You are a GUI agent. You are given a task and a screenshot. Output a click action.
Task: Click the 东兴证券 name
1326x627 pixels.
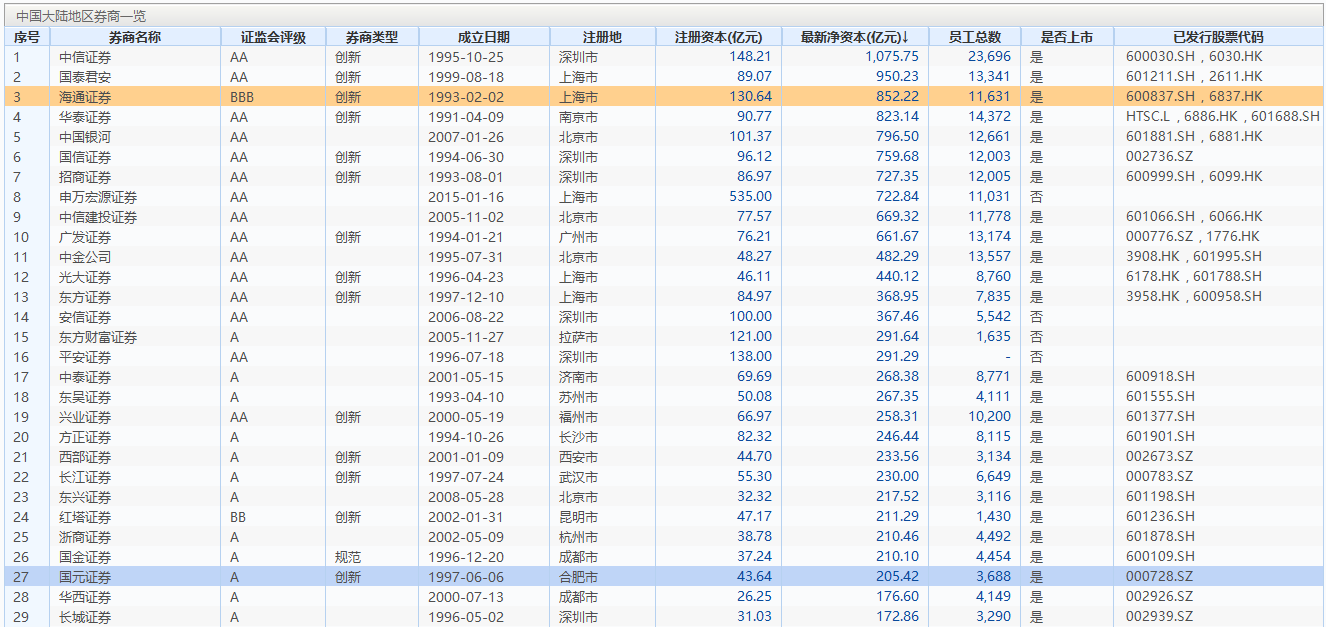85,497
